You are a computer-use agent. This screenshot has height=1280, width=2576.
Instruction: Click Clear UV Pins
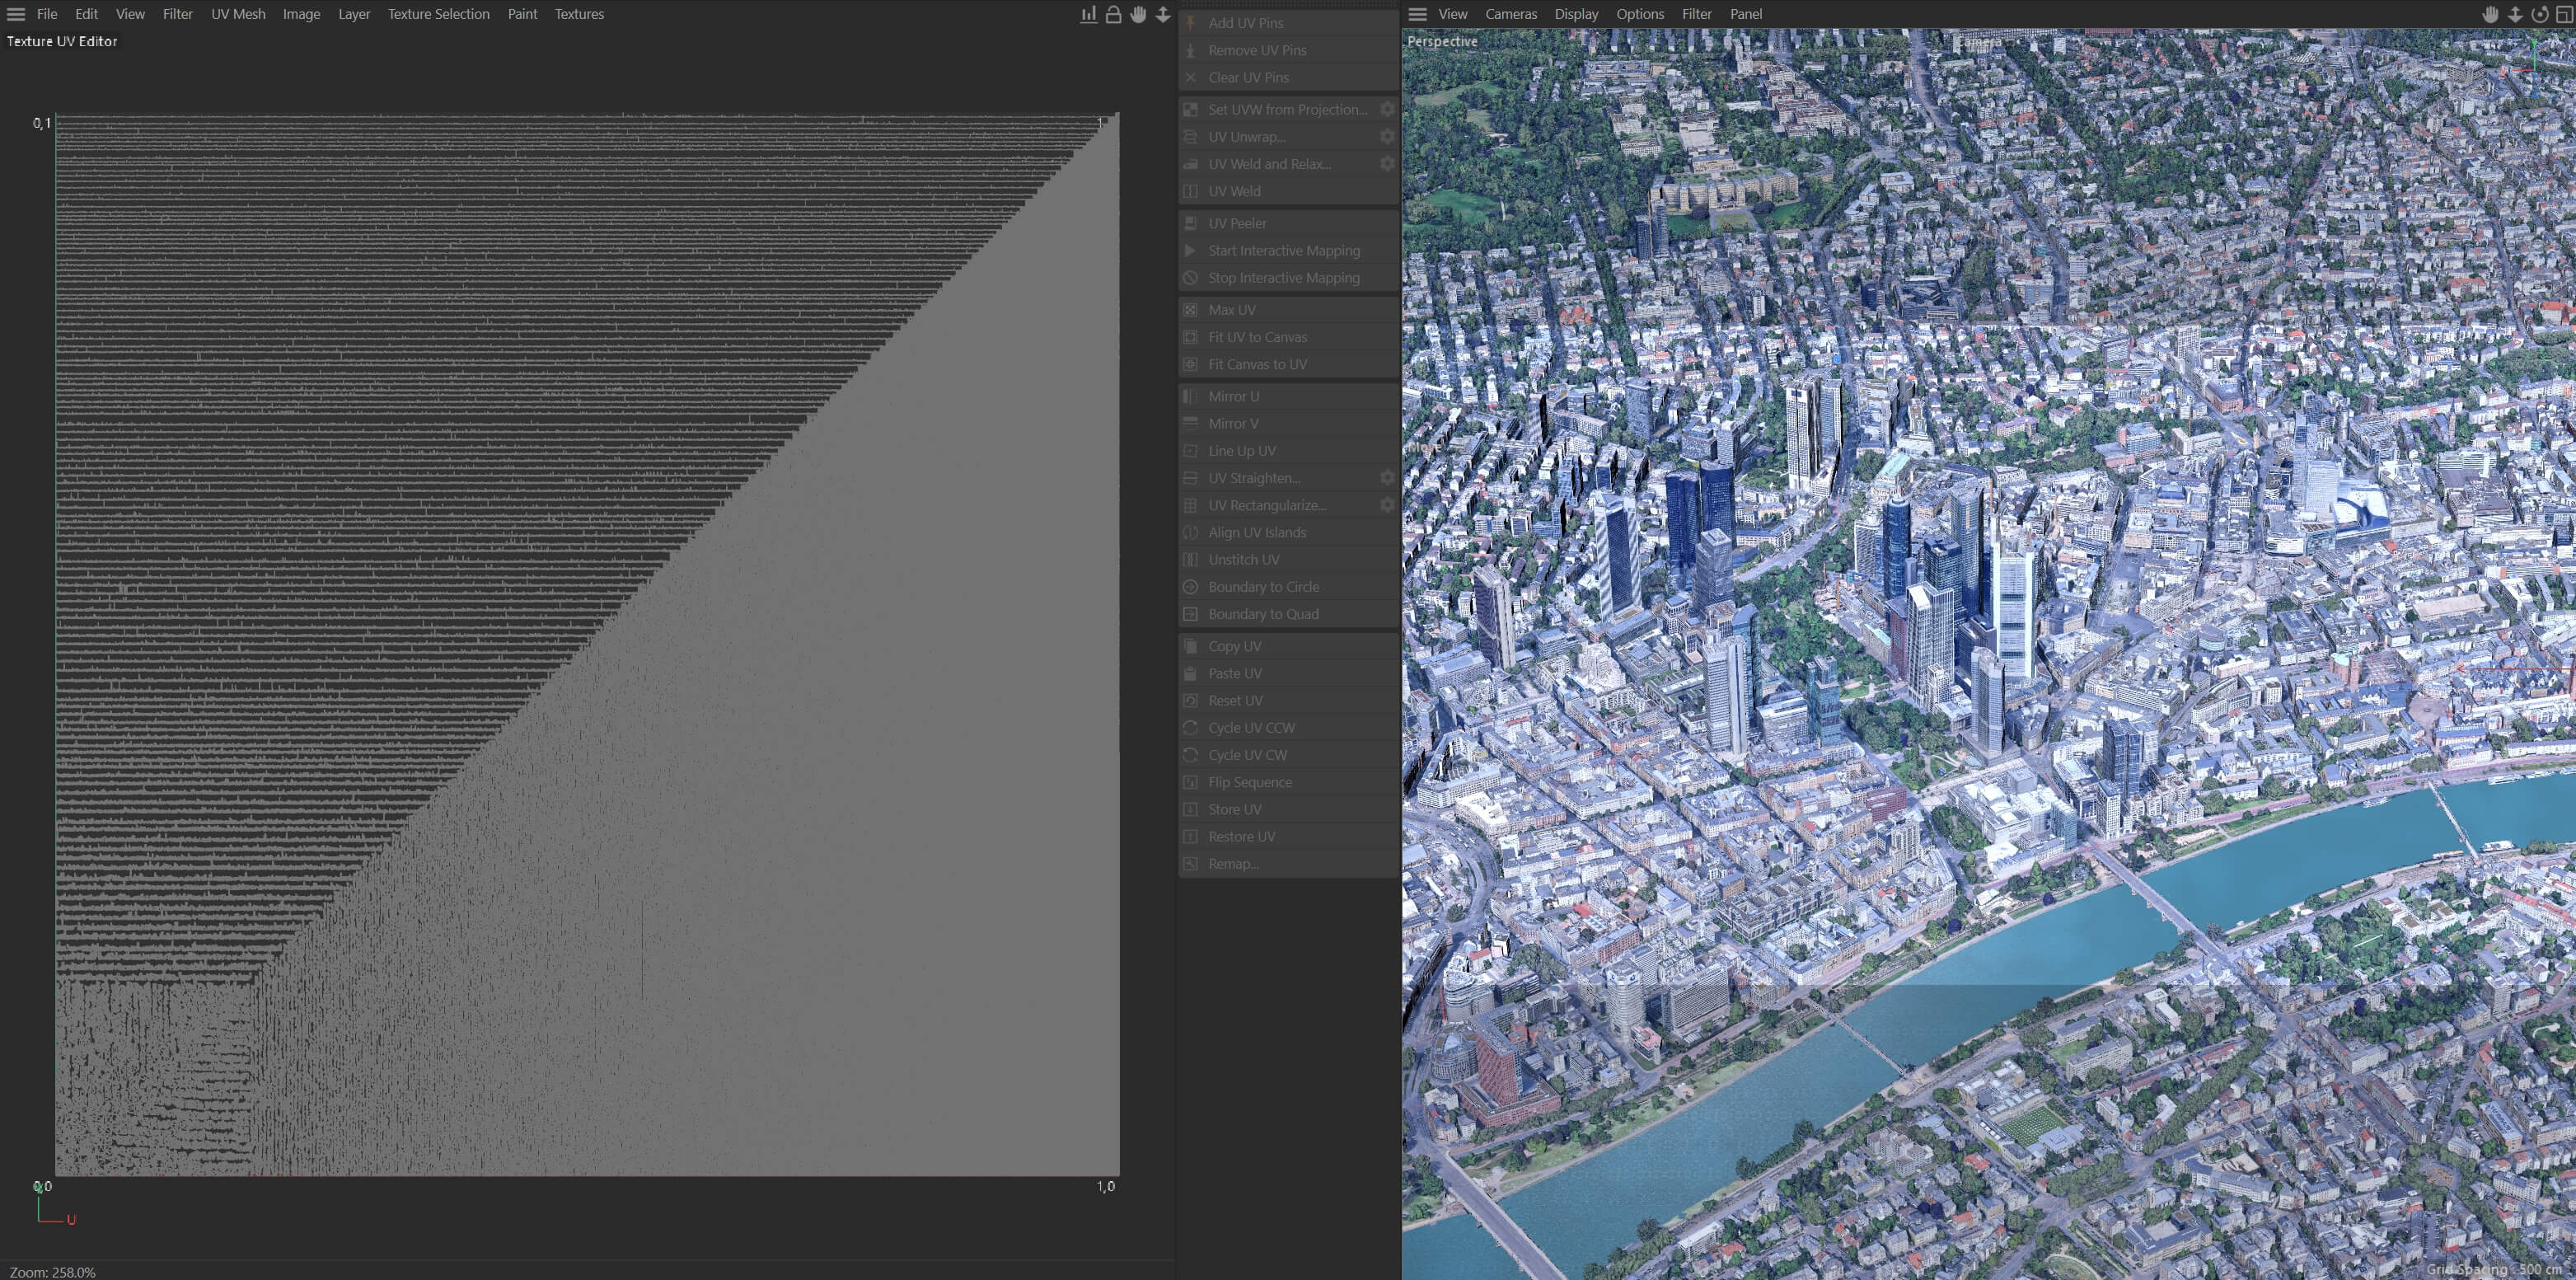(x=1288, y=77)
